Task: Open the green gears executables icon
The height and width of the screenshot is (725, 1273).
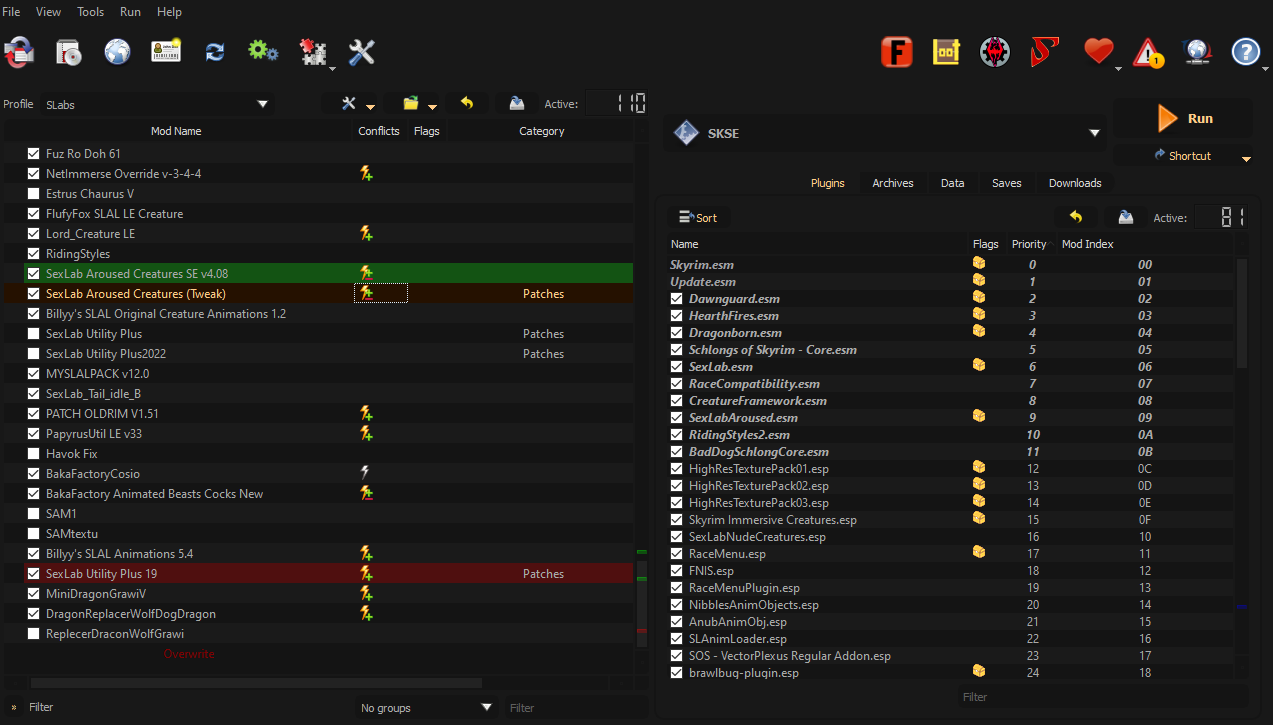Action: click(263, 52)
